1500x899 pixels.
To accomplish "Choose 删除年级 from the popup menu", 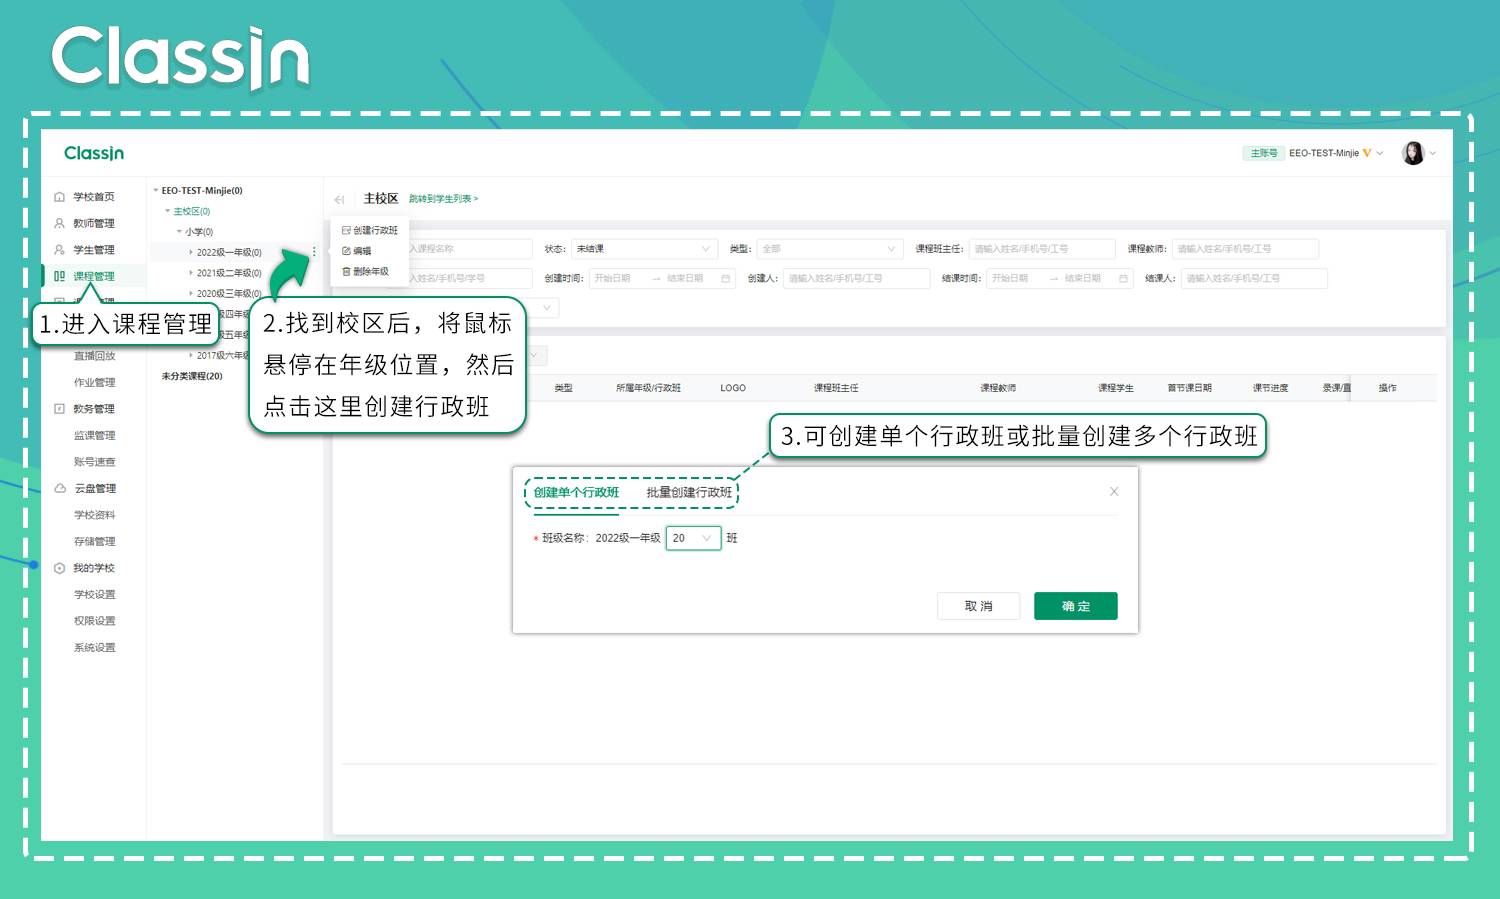I will (365, 271).
